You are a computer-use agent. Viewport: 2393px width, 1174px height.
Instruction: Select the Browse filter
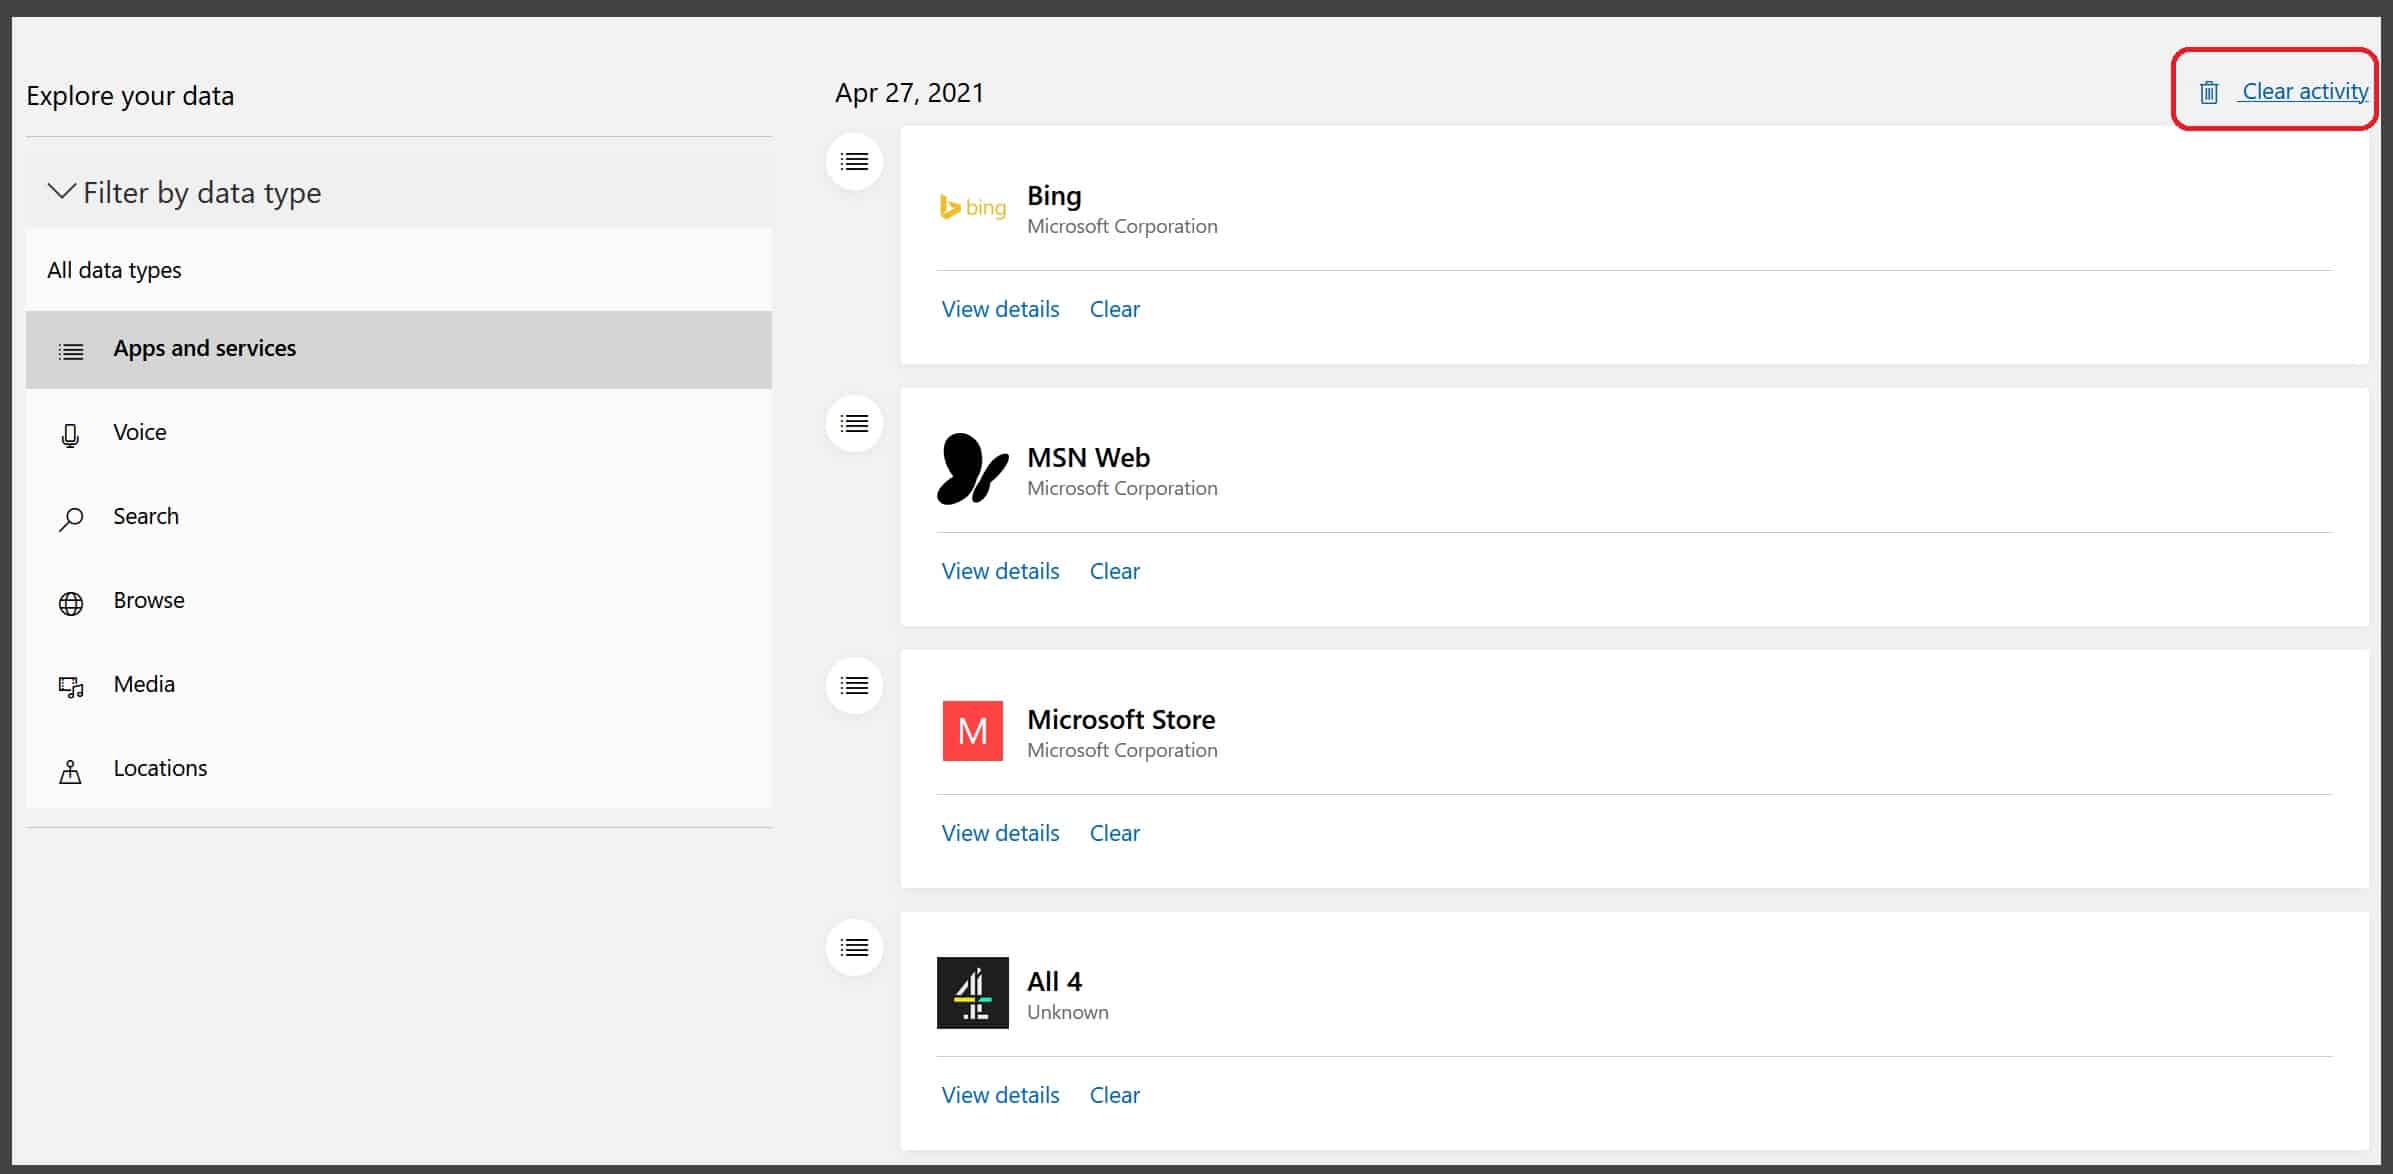[x=399, y=600]
